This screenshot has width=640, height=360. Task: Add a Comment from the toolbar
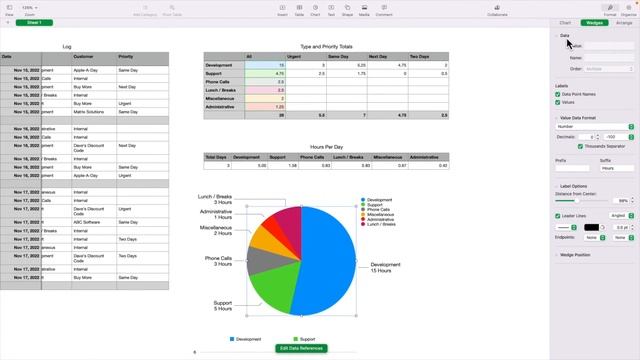[x=384, y=8]
